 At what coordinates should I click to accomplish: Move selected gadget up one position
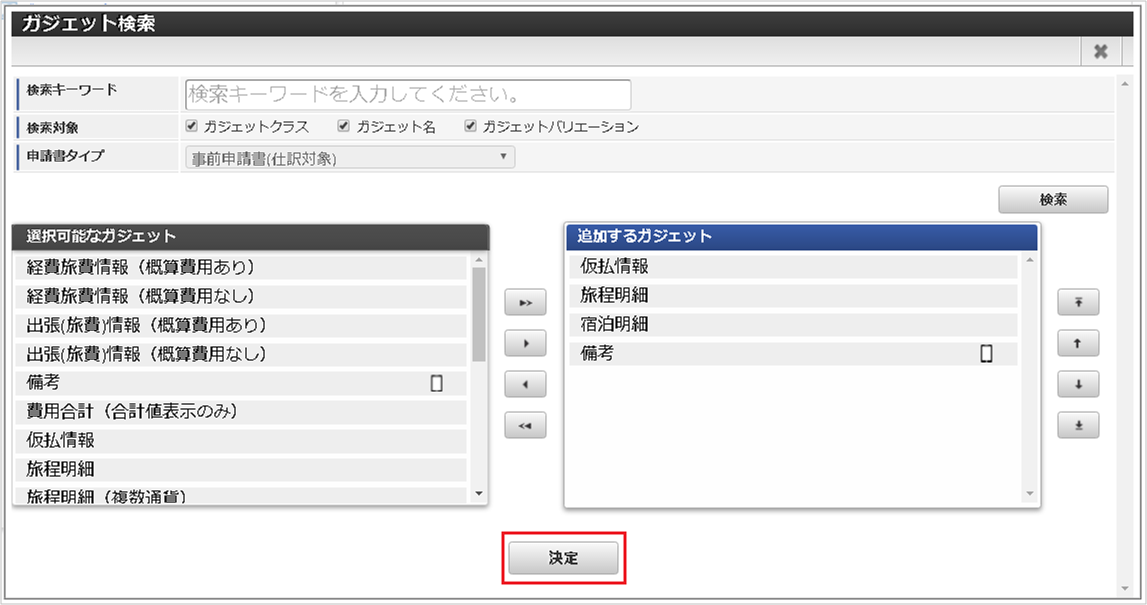pos(1078,343)
